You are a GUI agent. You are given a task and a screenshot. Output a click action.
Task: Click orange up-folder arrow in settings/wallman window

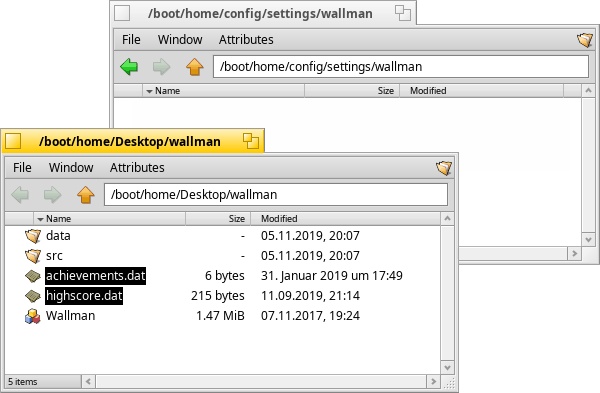195,67
